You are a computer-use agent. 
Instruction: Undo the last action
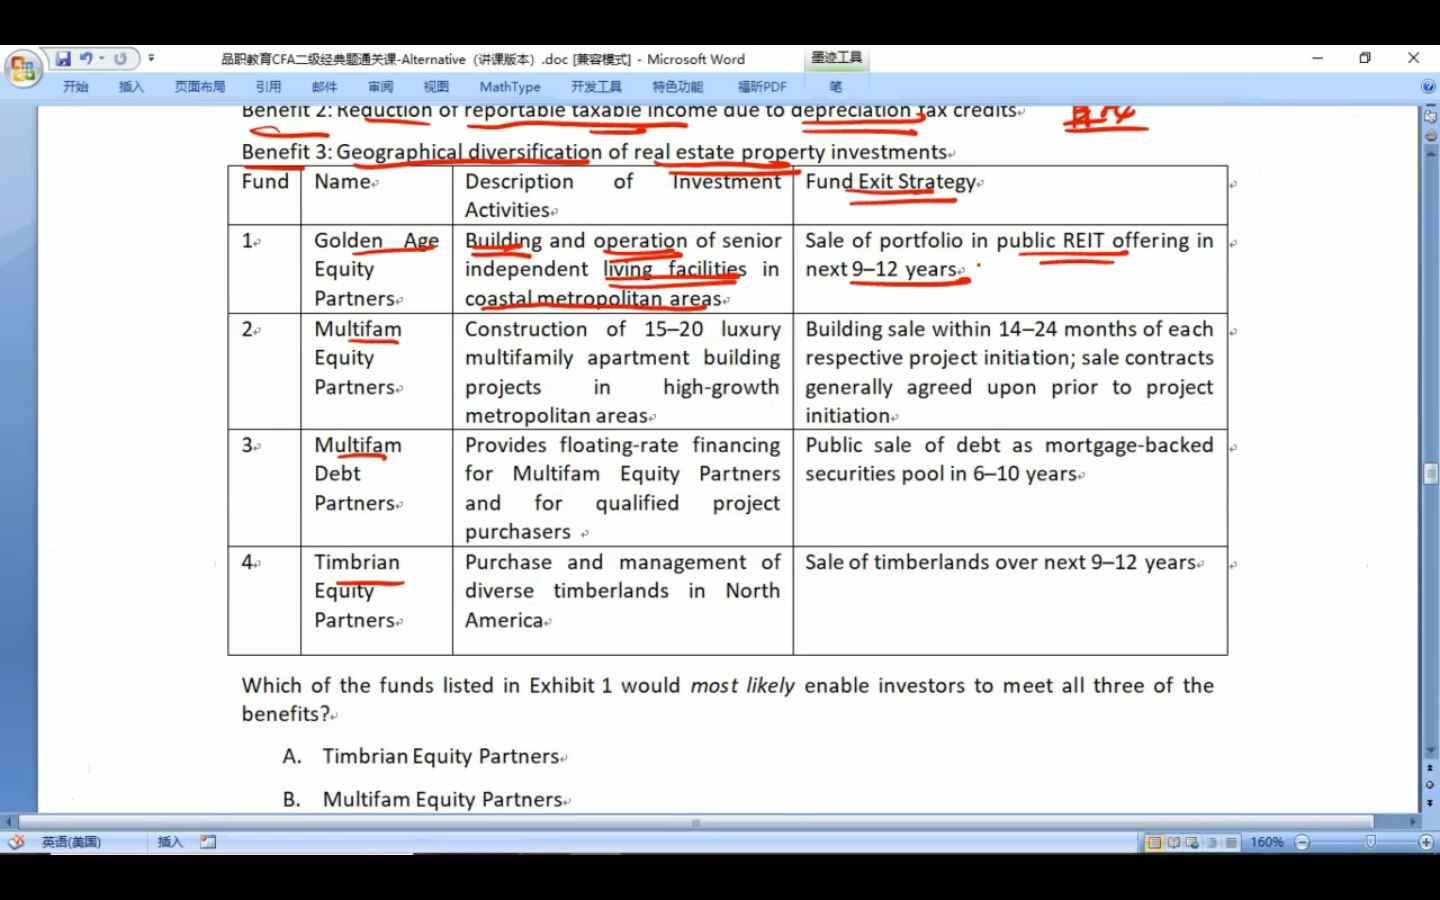(86, 59)
